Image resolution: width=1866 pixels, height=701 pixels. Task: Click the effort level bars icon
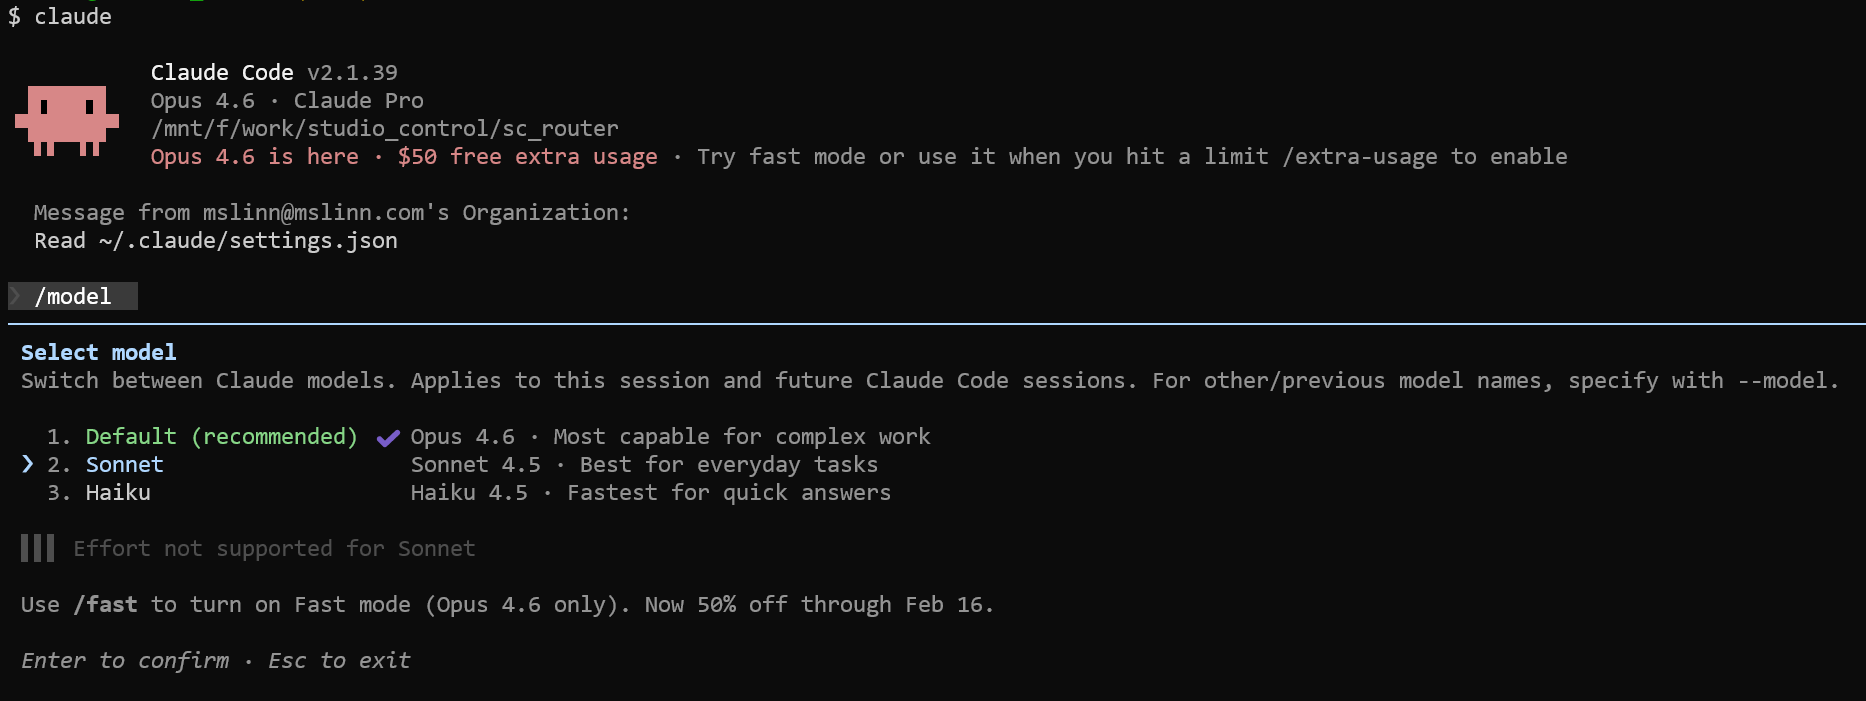click(38, 548)
